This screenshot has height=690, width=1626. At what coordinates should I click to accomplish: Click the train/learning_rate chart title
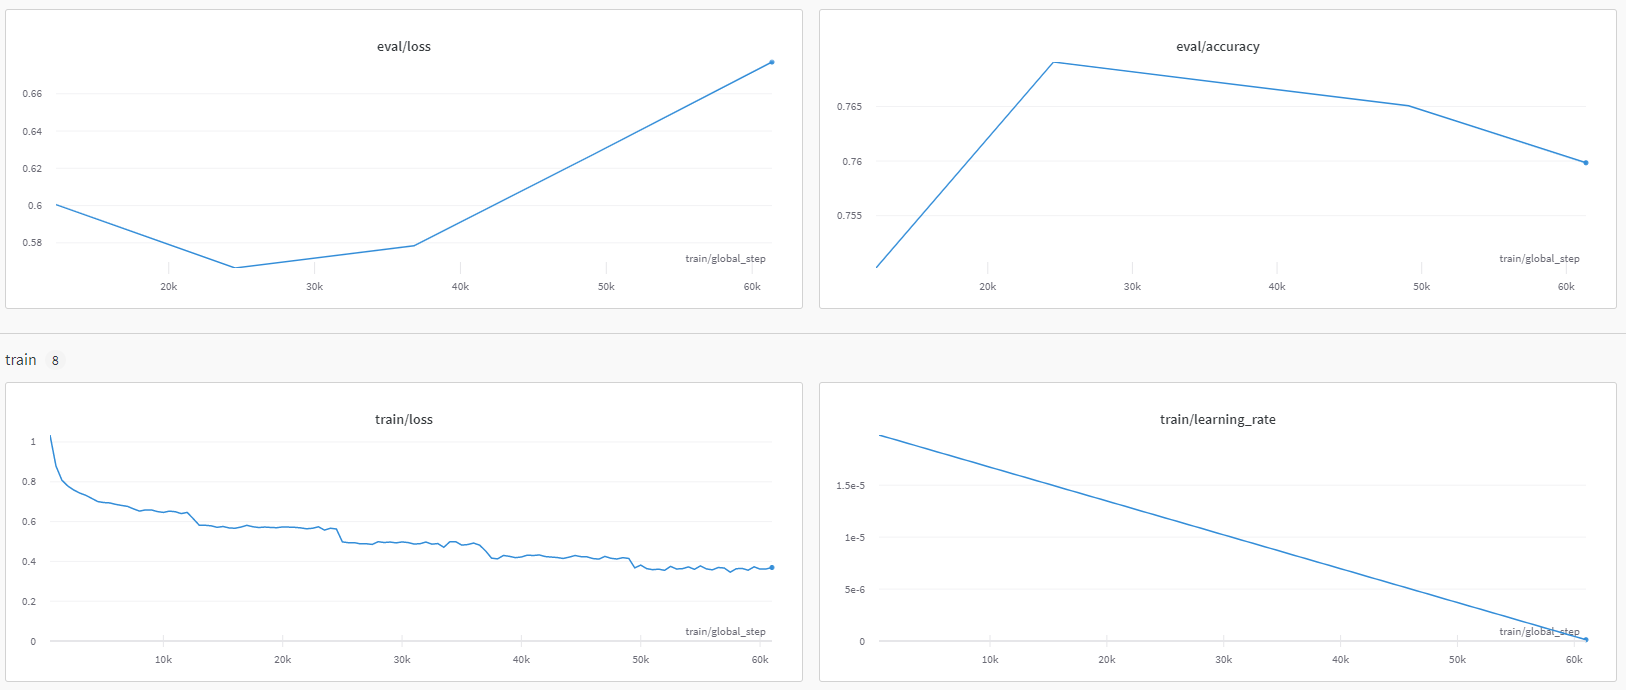1217,420
